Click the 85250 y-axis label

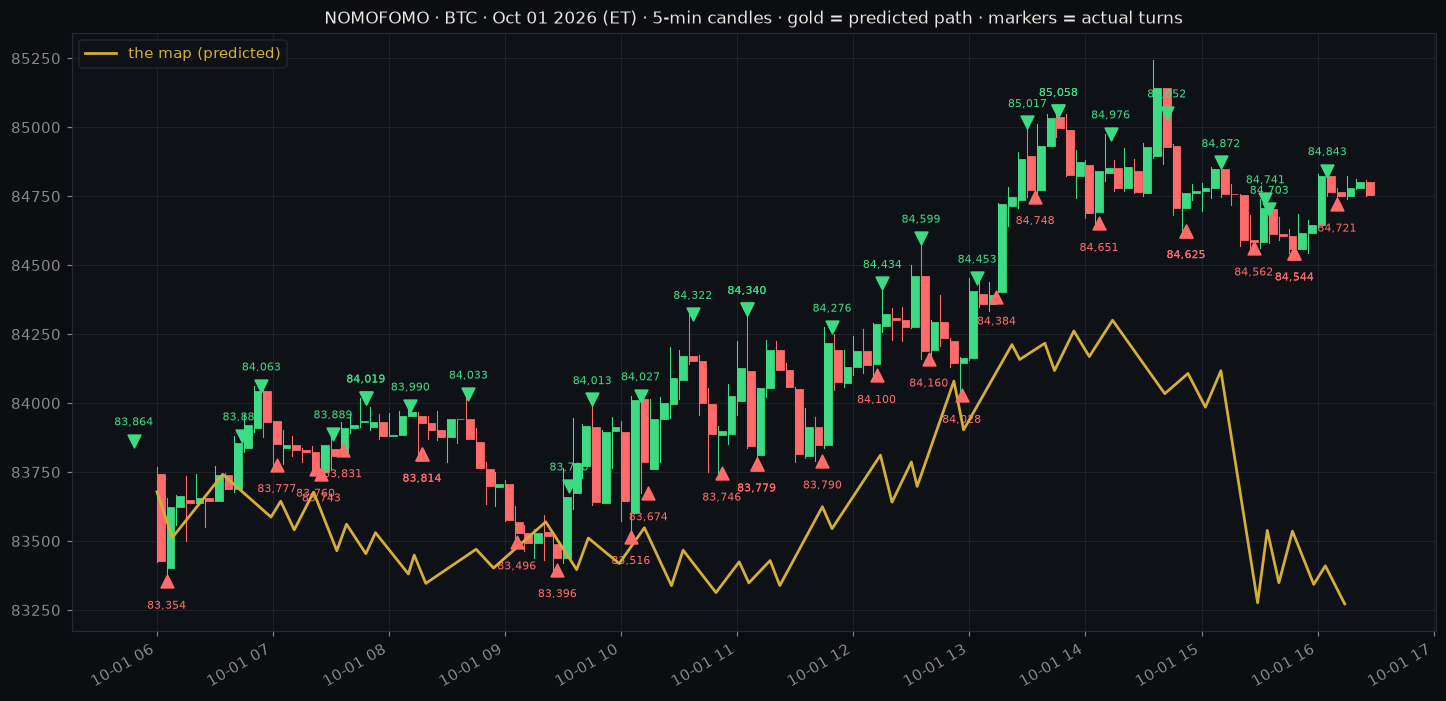point(37,58)
